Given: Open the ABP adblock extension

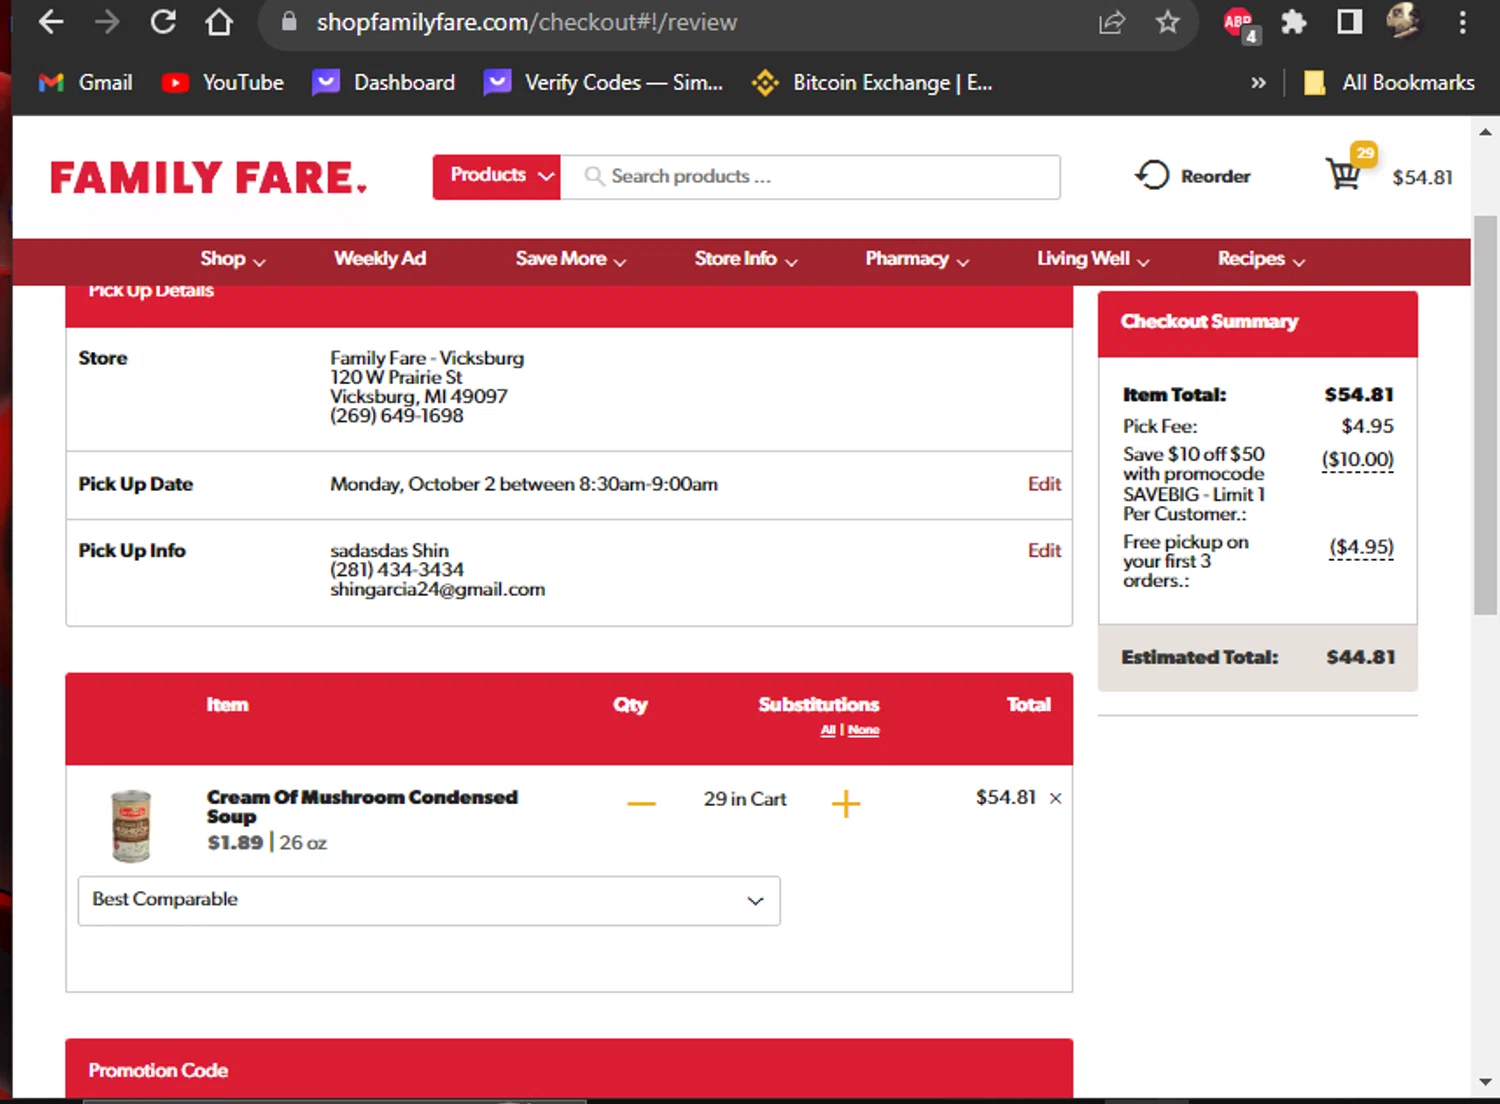Looking at the screenshot, I should click(1240, 24).
